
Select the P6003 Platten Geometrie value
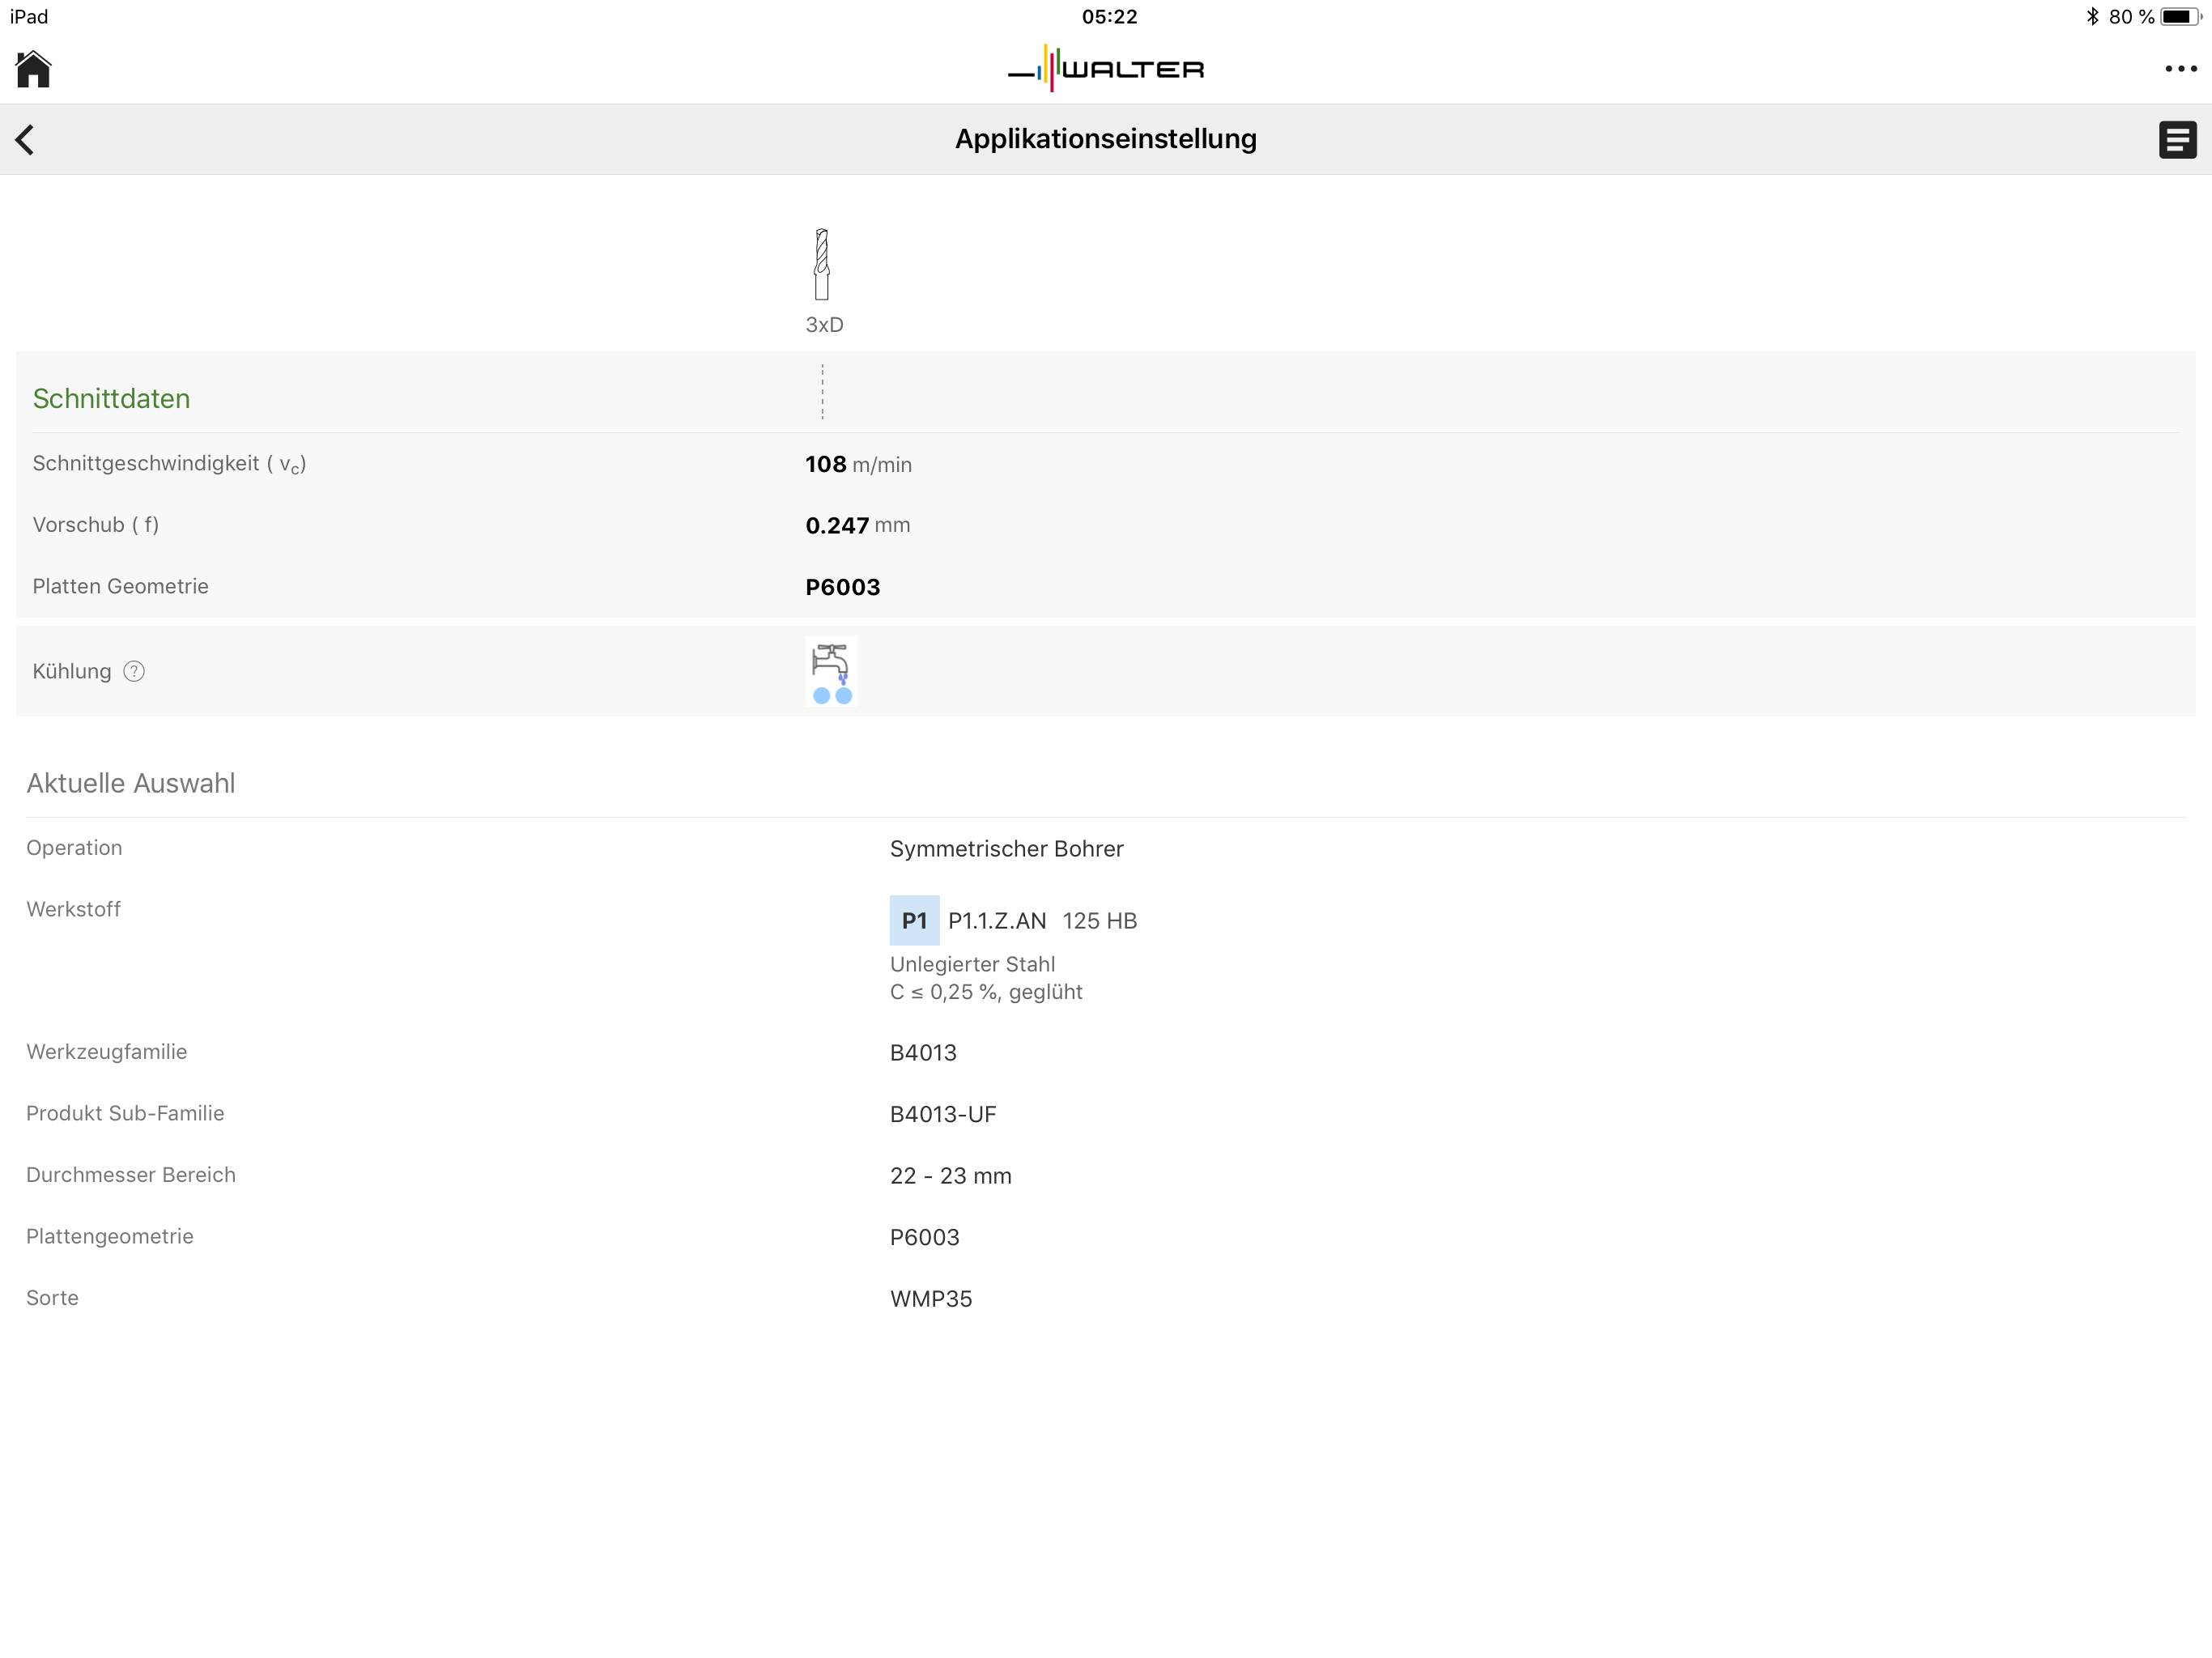pos(842,587)
